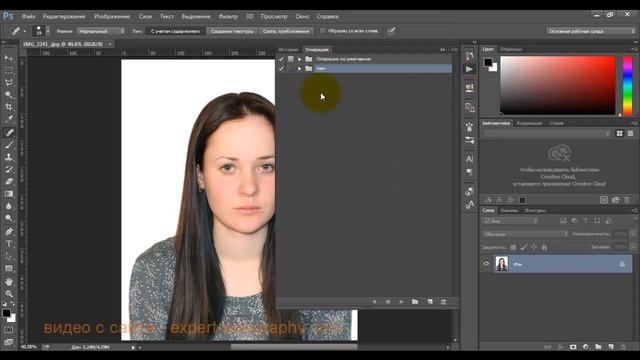This screenshot has height=360, width=640.
Task: Open the Изображение menu
Action: point(112,16)
